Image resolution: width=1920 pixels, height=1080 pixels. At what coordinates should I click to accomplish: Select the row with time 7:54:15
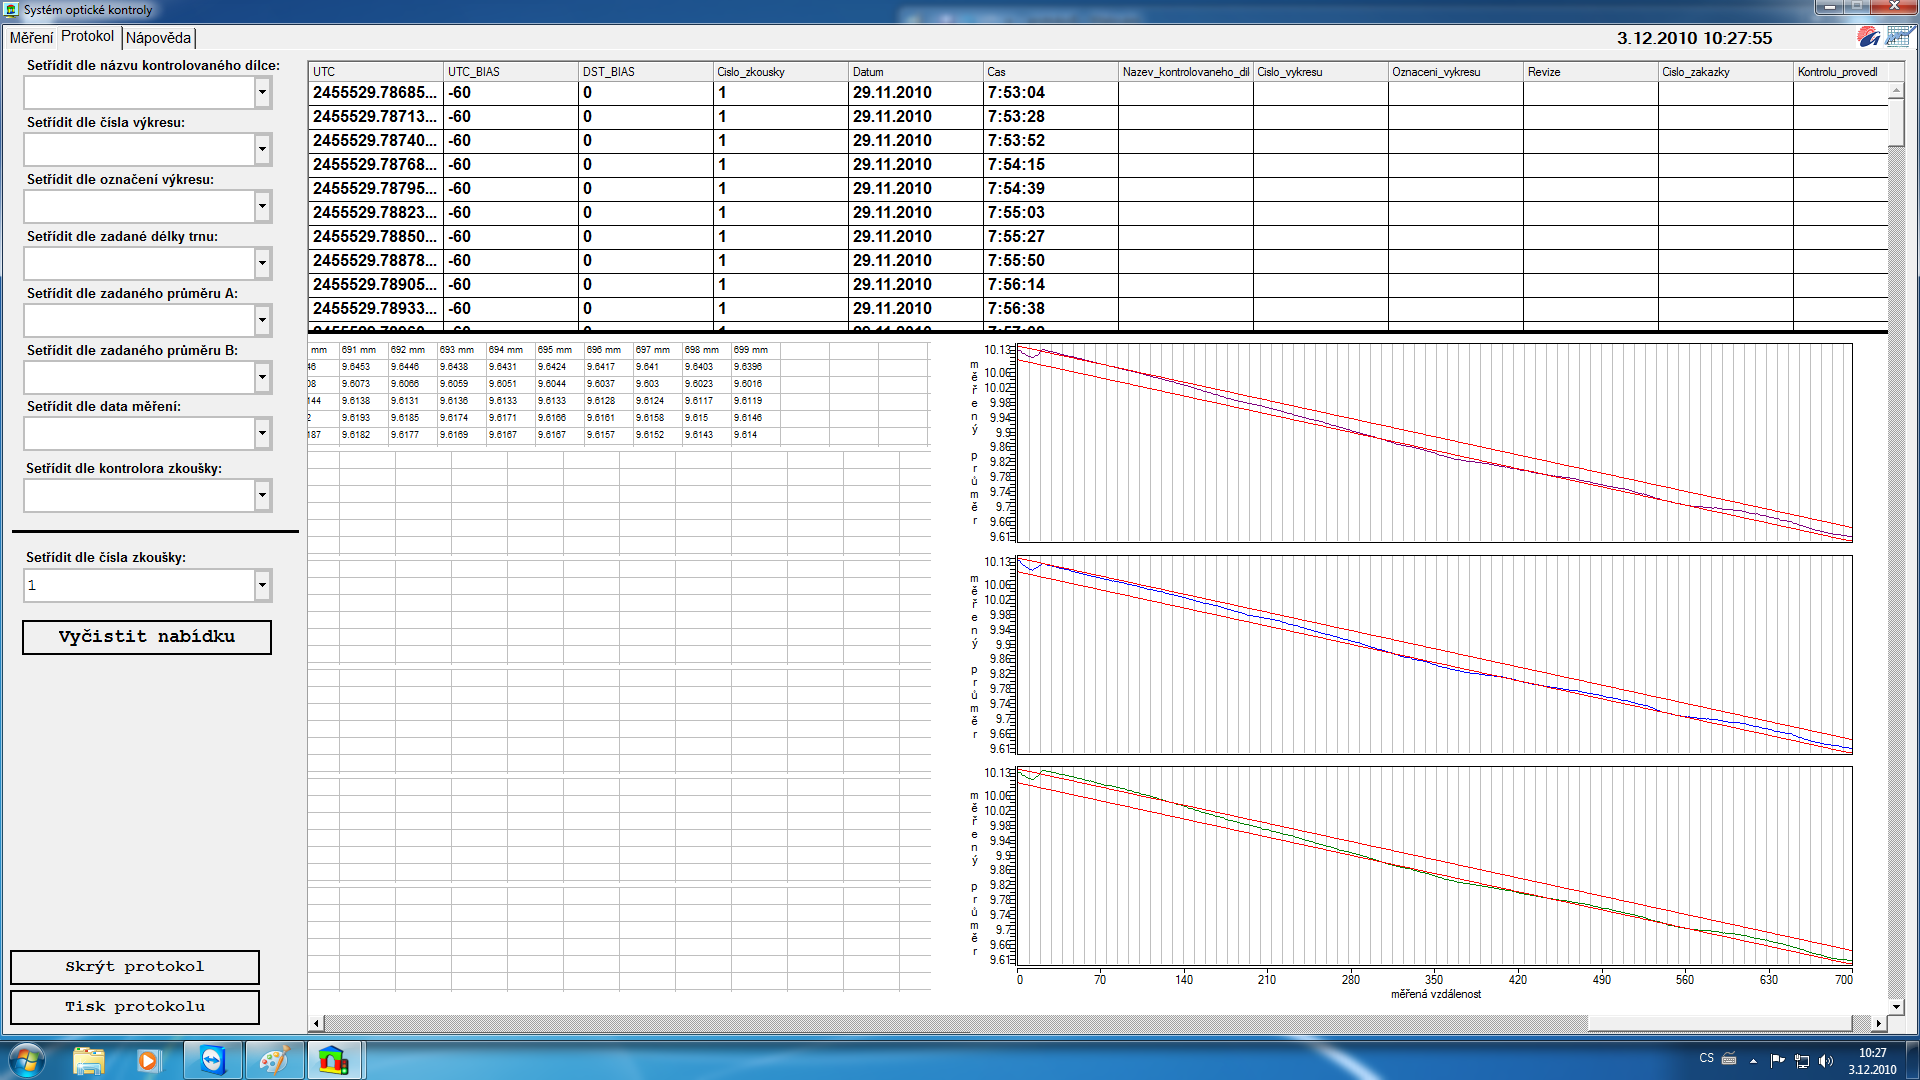pyautogui.click(x=1016, y=165)
